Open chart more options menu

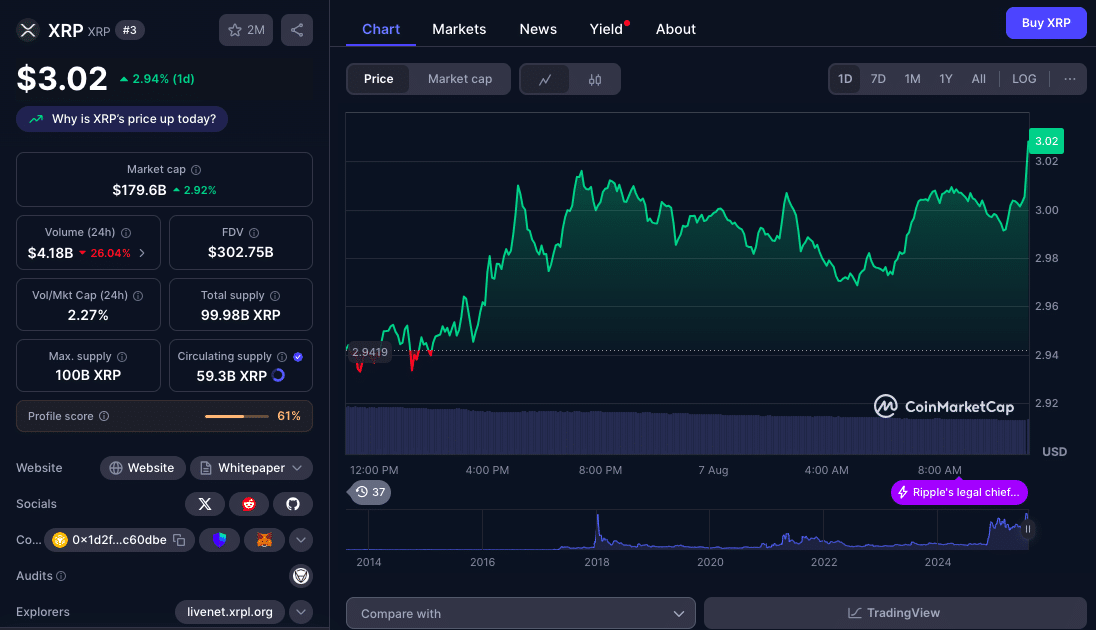tap(1069, 79)
